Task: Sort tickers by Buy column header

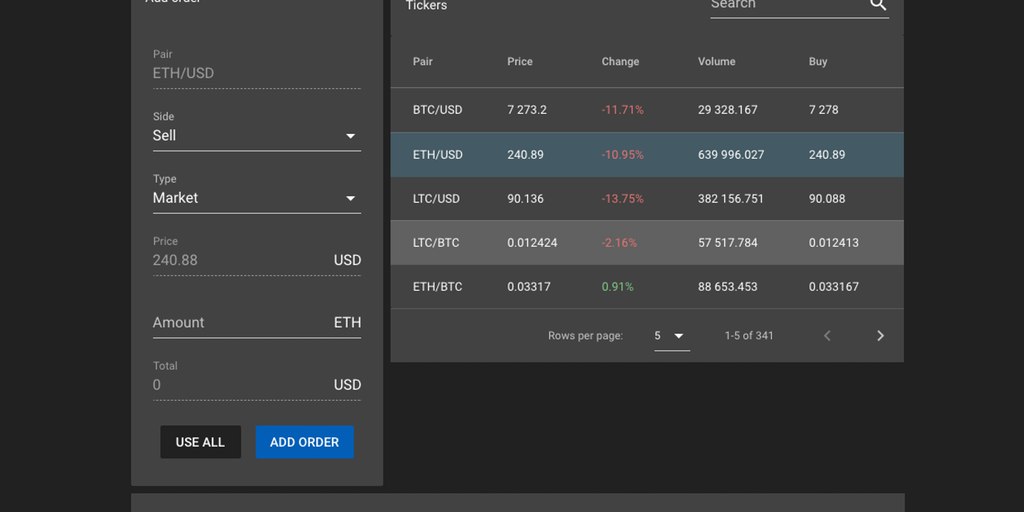Action: coord(818,61)
